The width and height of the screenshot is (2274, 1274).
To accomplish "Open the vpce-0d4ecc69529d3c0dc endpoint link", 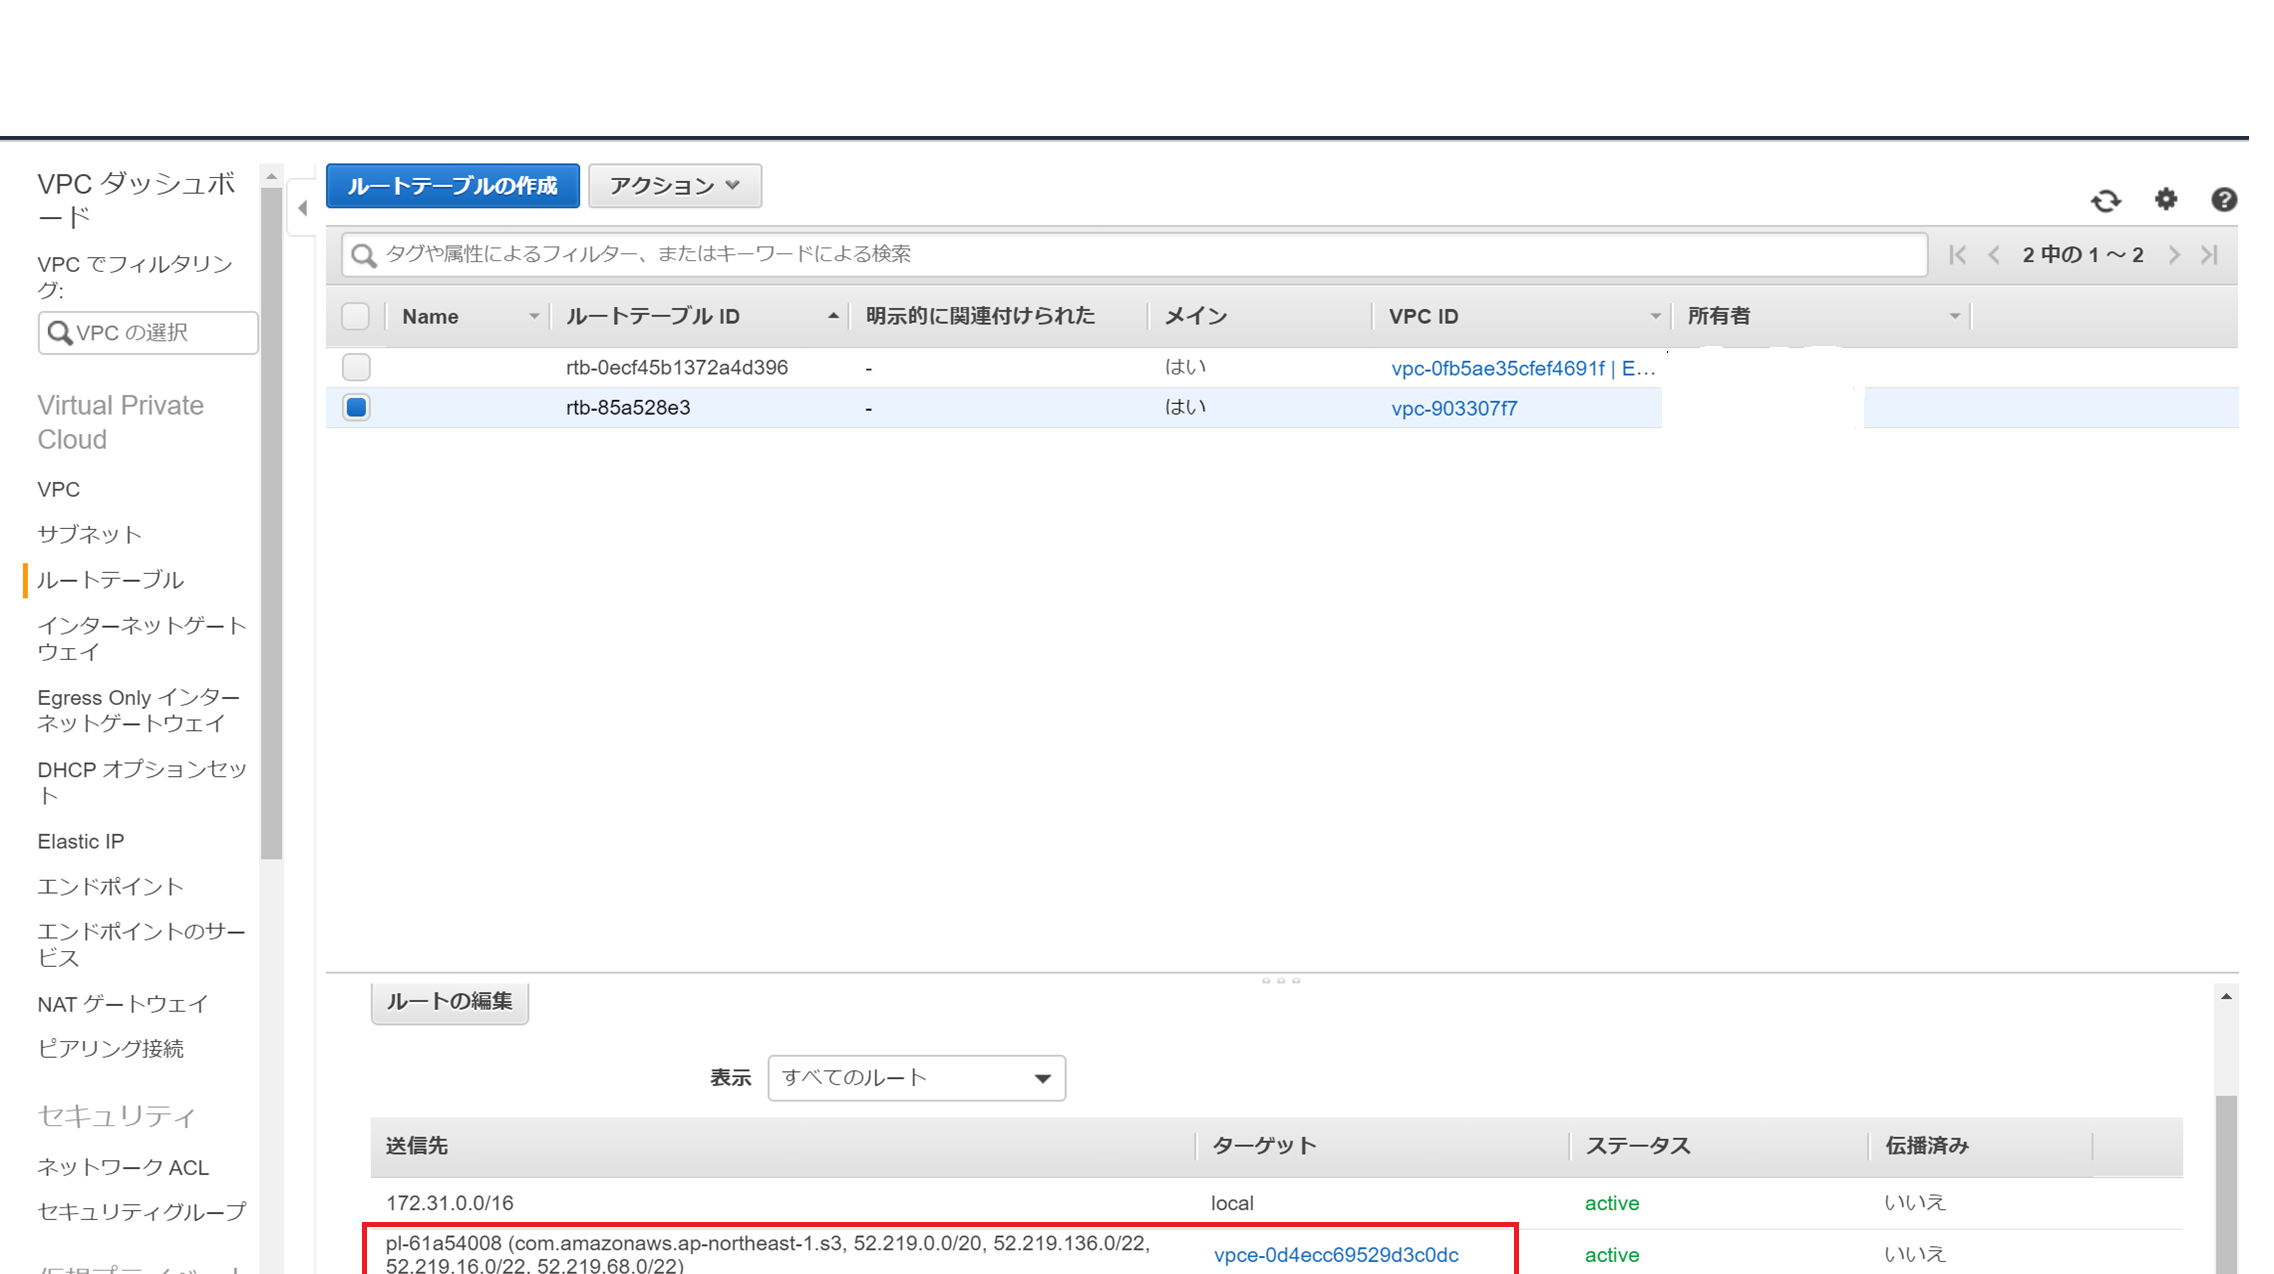I will 1336,1255.
